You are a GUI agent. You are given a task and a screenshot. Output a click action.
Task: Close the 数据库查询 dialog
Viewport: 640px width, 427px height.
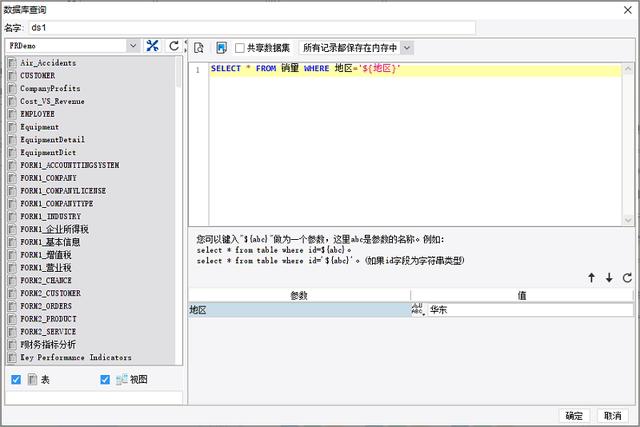[628, 10]
